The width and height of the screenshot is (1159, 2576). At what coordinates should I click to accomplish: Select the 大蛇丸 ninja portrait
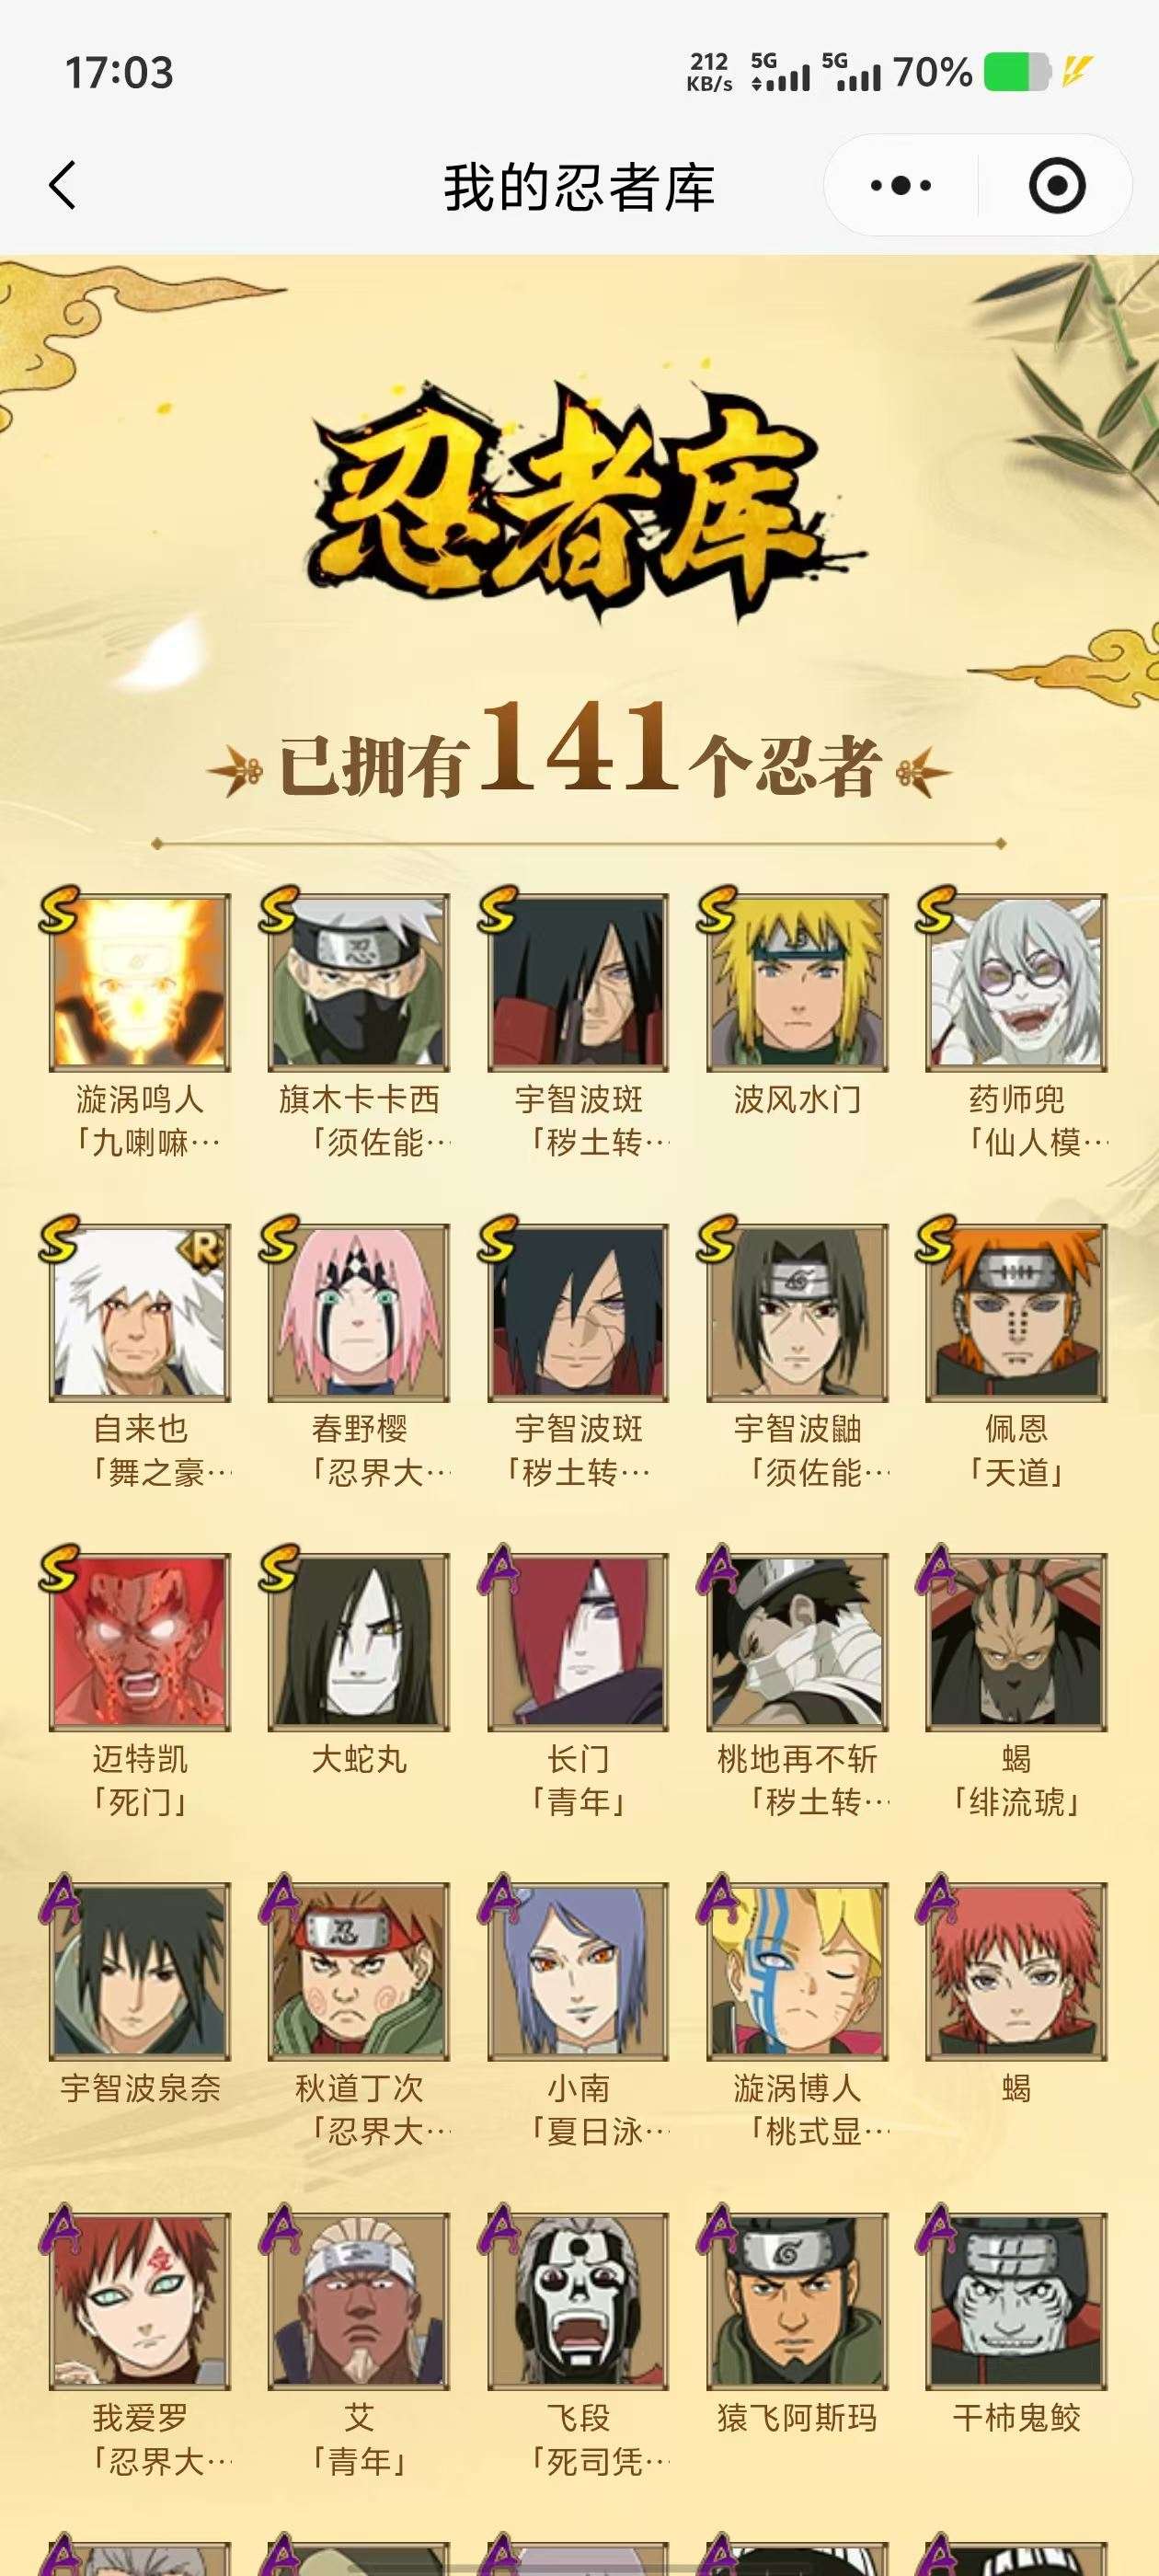[359, 1641]
